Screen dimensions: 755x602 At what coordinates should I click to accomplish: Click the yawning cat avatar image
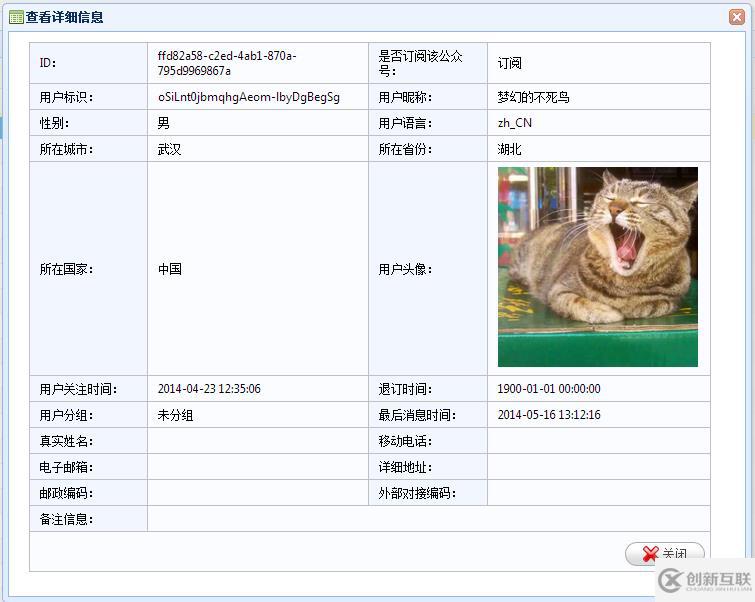pyautogui.click(x=598, y=267)
